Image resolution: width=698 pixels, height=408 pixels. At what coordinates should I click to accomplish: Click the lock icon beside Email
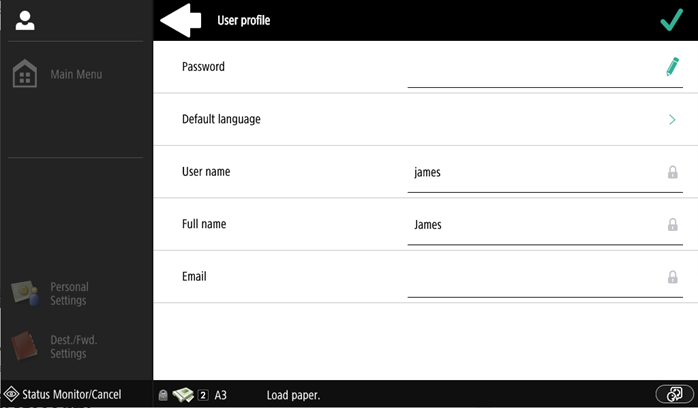(673, 277)
